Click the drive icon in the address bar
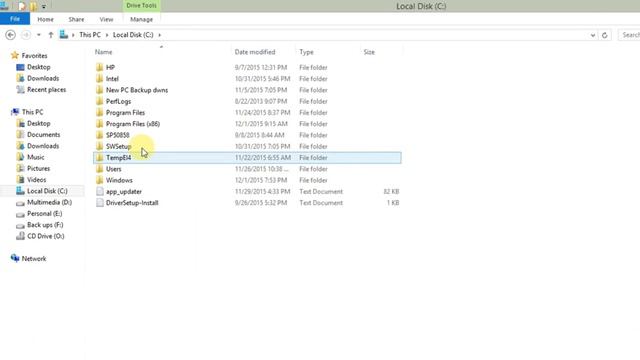The width and height of the screenshot is (640, 360). [x=64, y=35]
